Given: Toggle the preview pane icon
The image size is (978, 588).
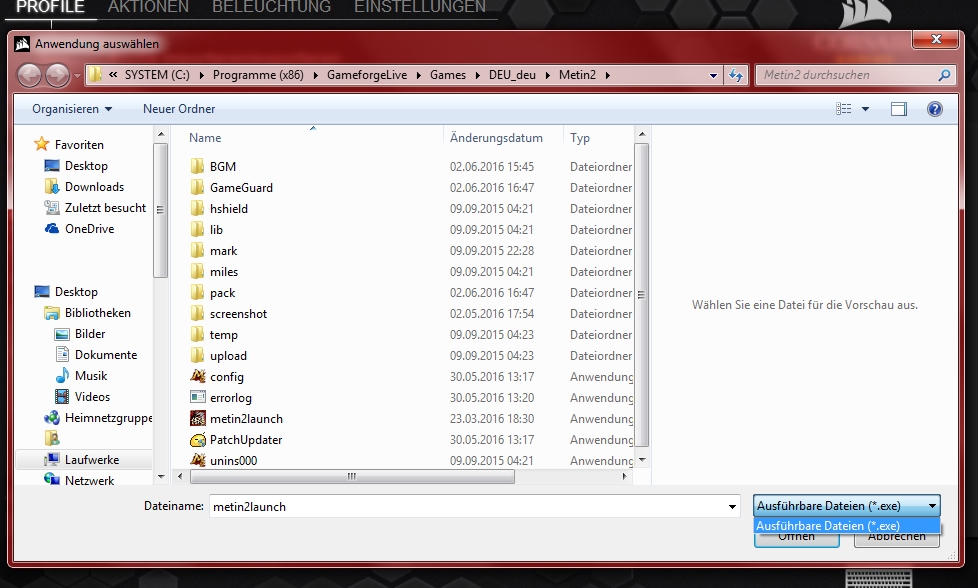Looking at the screenshot, I should pyautogui.click(x=899, y=109).
